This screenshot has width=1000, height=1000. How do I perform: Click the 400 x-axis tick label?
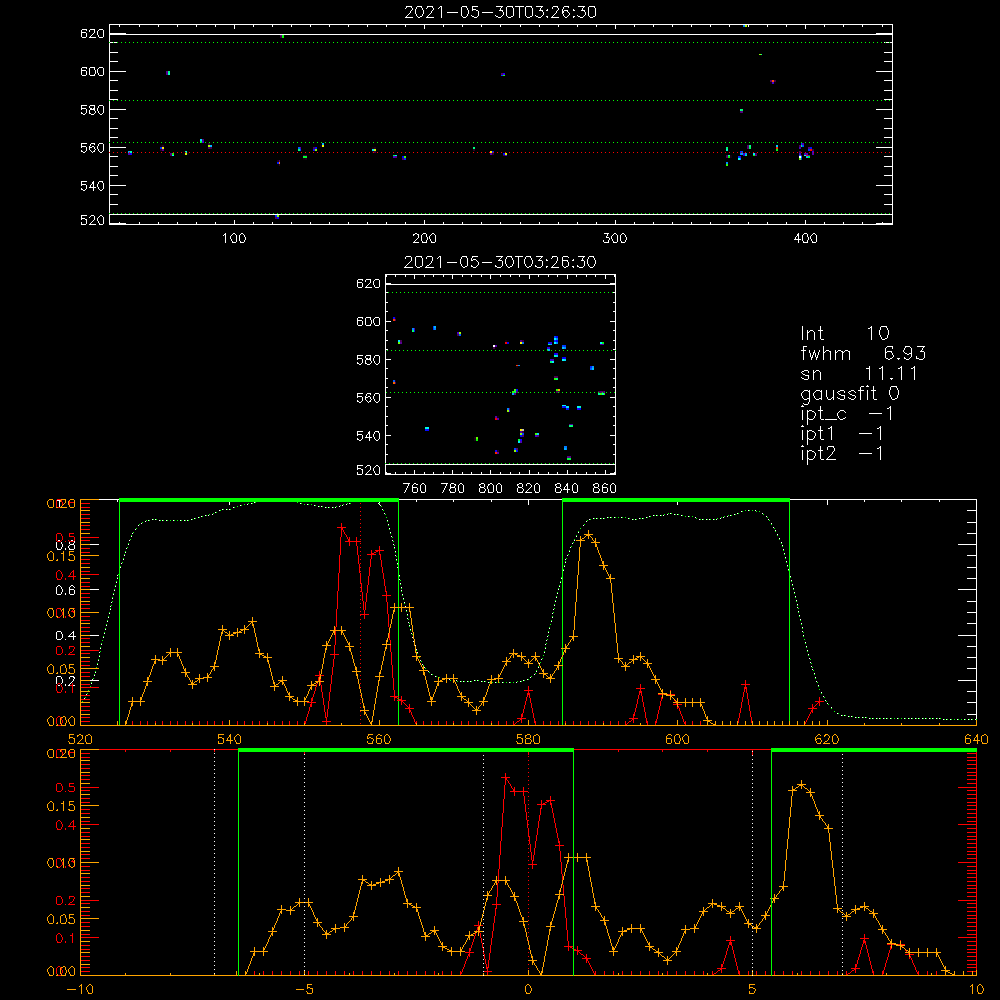point(805,239)
